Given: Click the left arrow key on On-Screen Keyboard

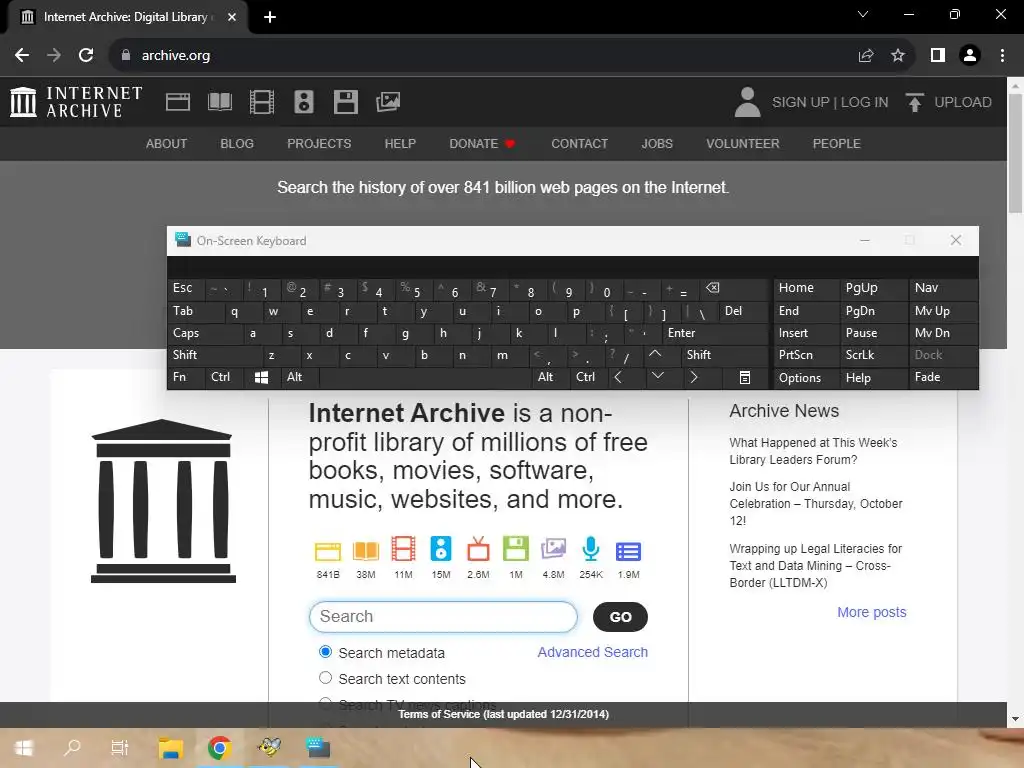Looking at the screenshot, I should click(618, 377).
